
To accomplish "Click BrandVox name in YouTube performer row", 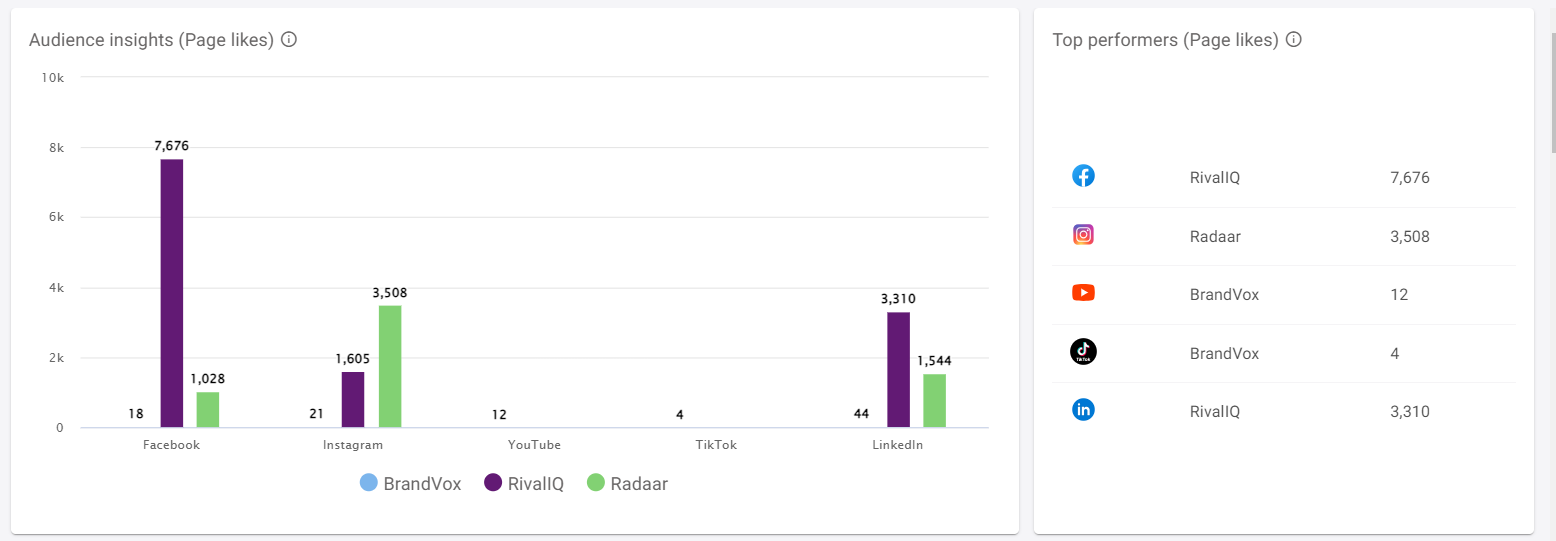I will coord(1224,295).
